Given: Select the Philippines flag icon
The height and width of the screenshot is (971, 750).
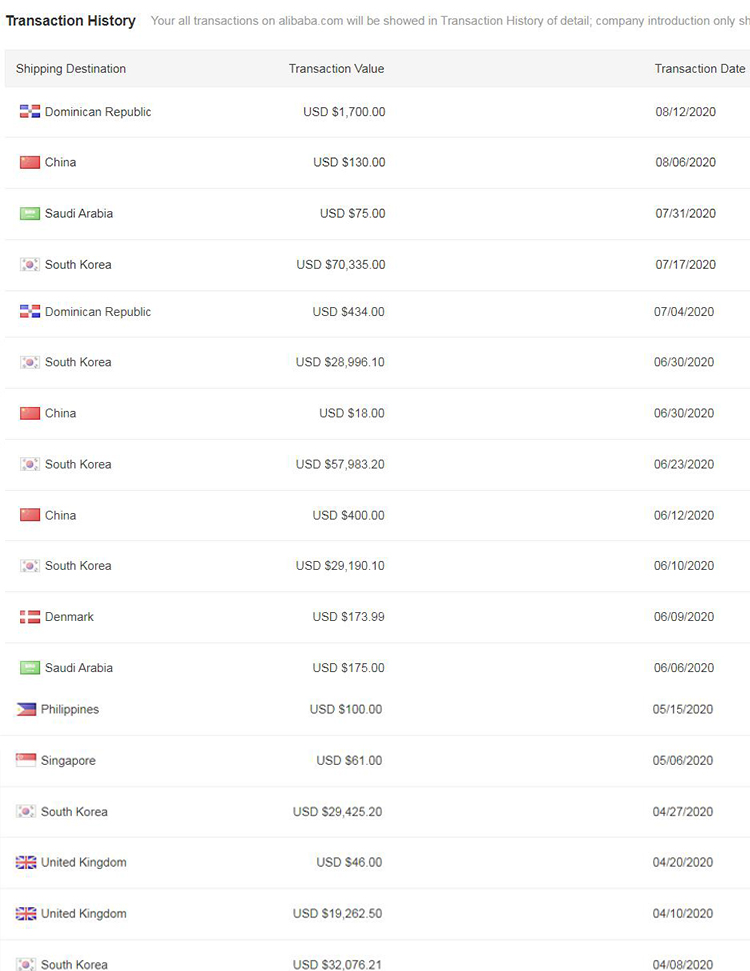Looking at the screenshot, I should [26, 709].
